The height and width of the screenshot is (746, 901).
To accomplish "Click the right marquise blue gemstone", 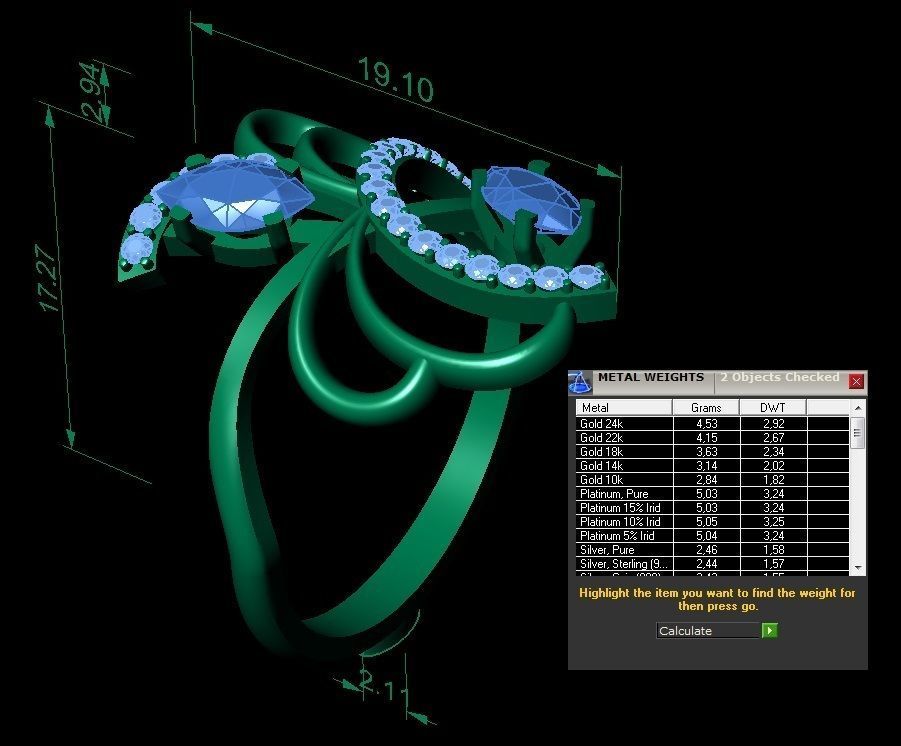I will (532, 199).
